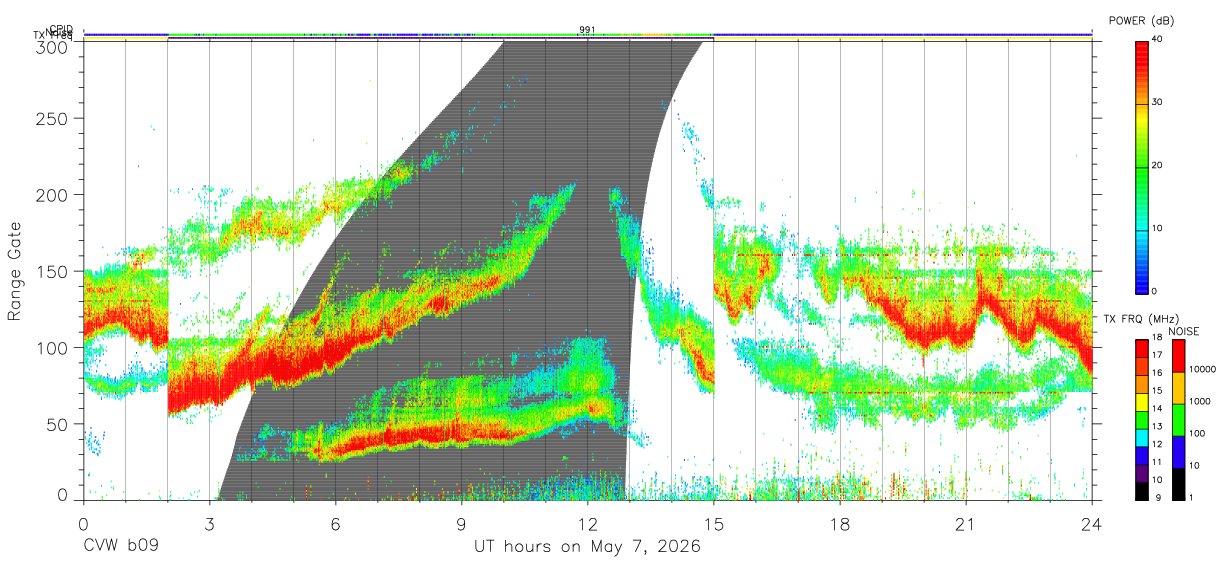Click the Range Gate y-axis title
Screen dimensions: 1228x567
(15, 271)
